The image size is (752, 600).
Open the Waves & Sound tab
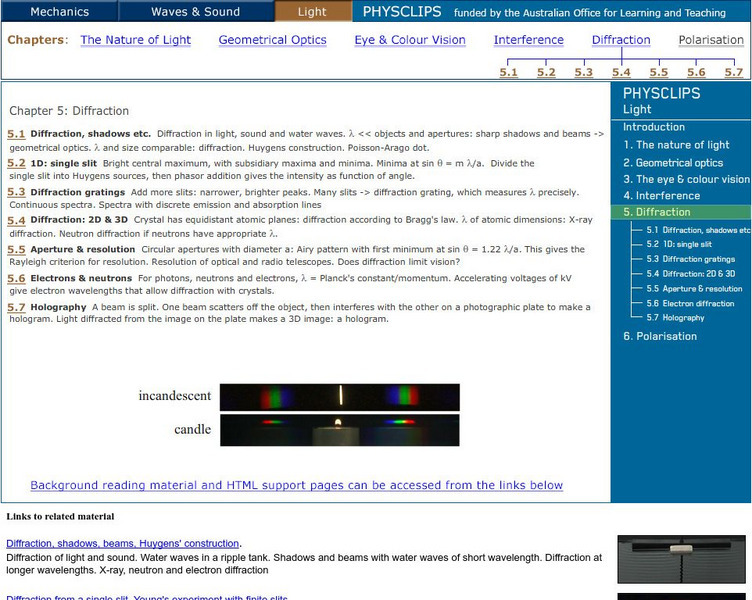pyautogui.click(x=196, y=12)
